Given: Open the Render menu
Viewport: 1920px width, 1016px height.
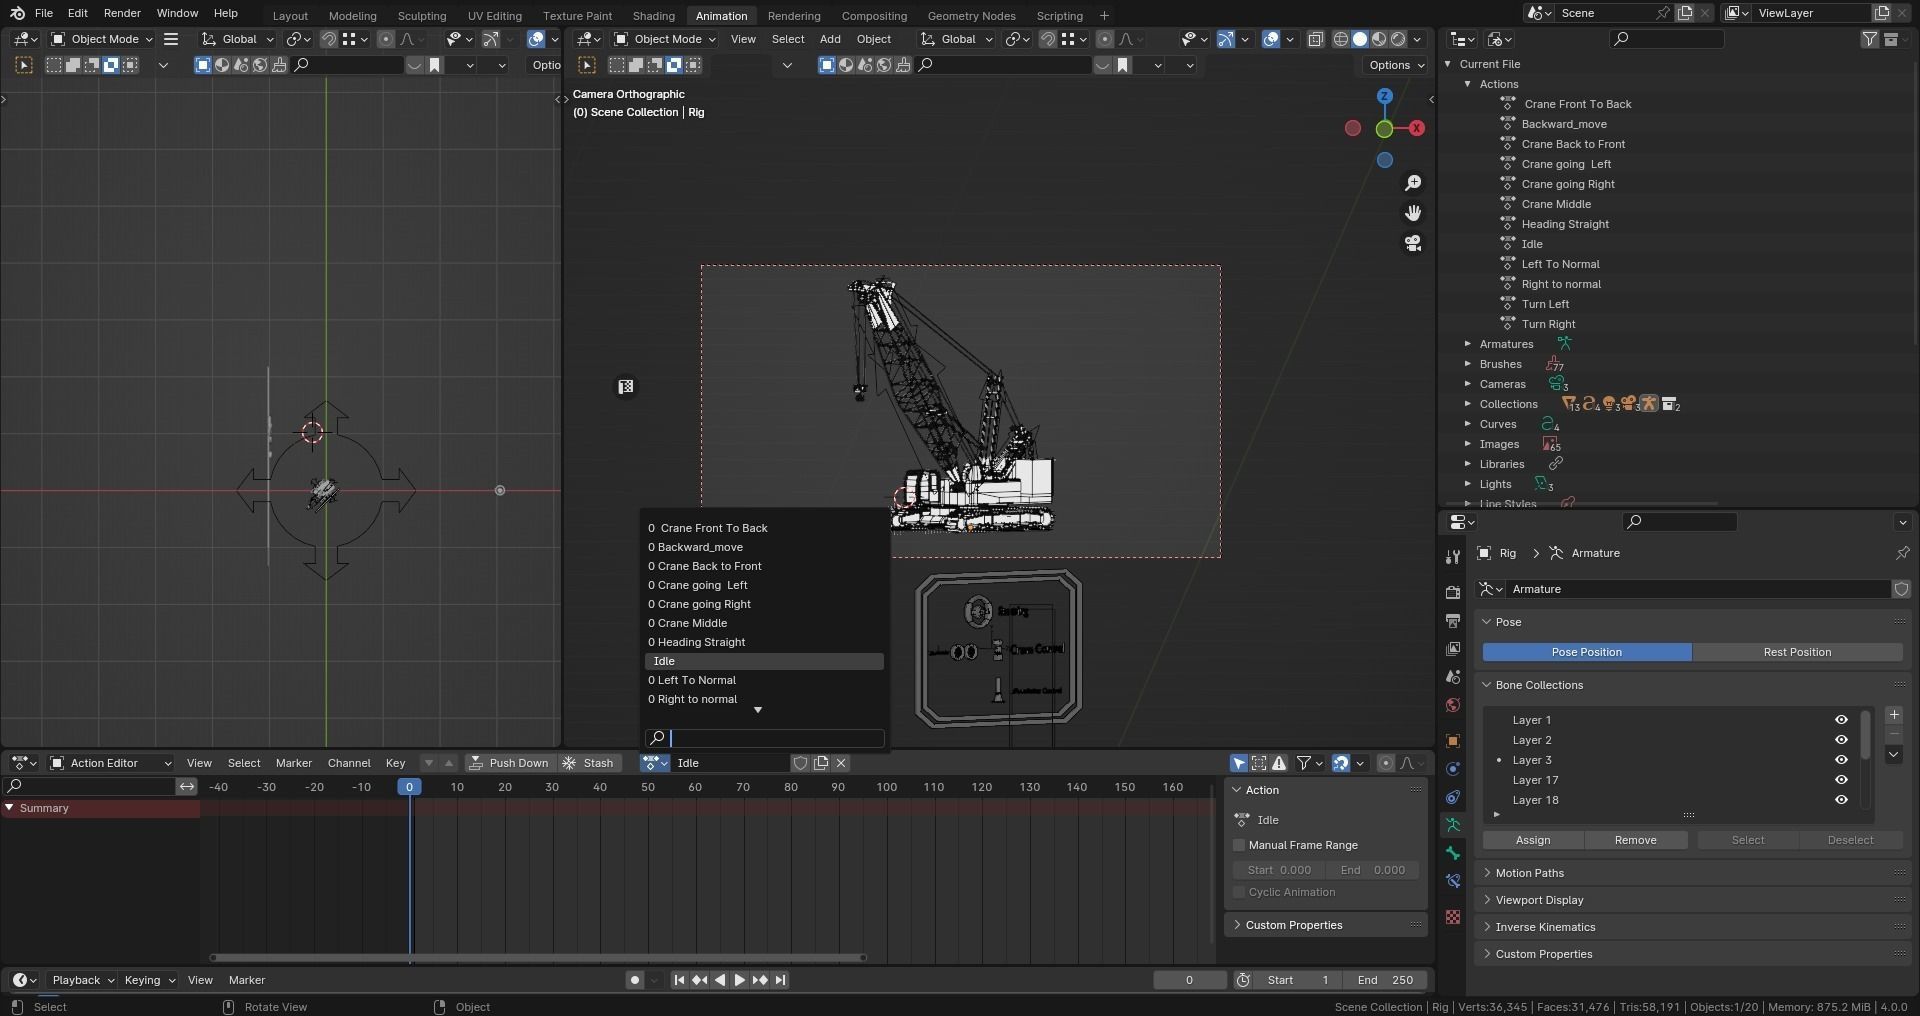Looking at the screenshot, I should click(x=122, y=13).
